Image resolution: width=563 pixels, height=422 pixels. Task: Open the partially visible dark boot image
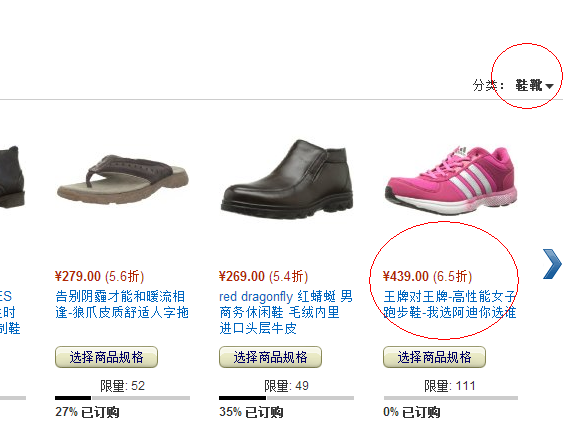tap(12, 177)
